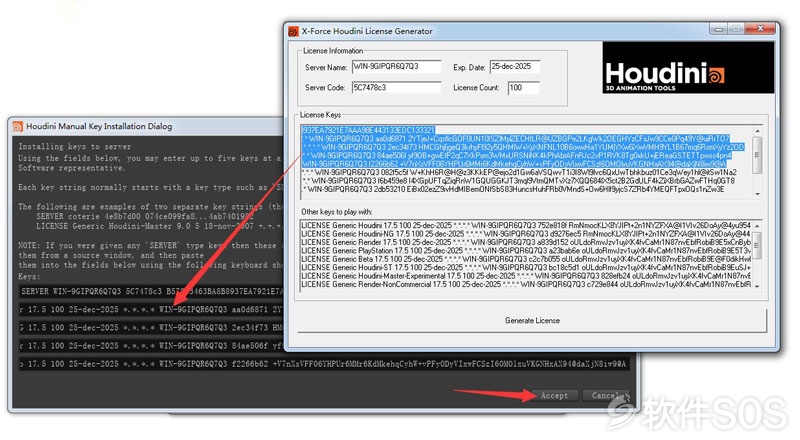Click License Keys line containing f6b459e8

point(518,181)
